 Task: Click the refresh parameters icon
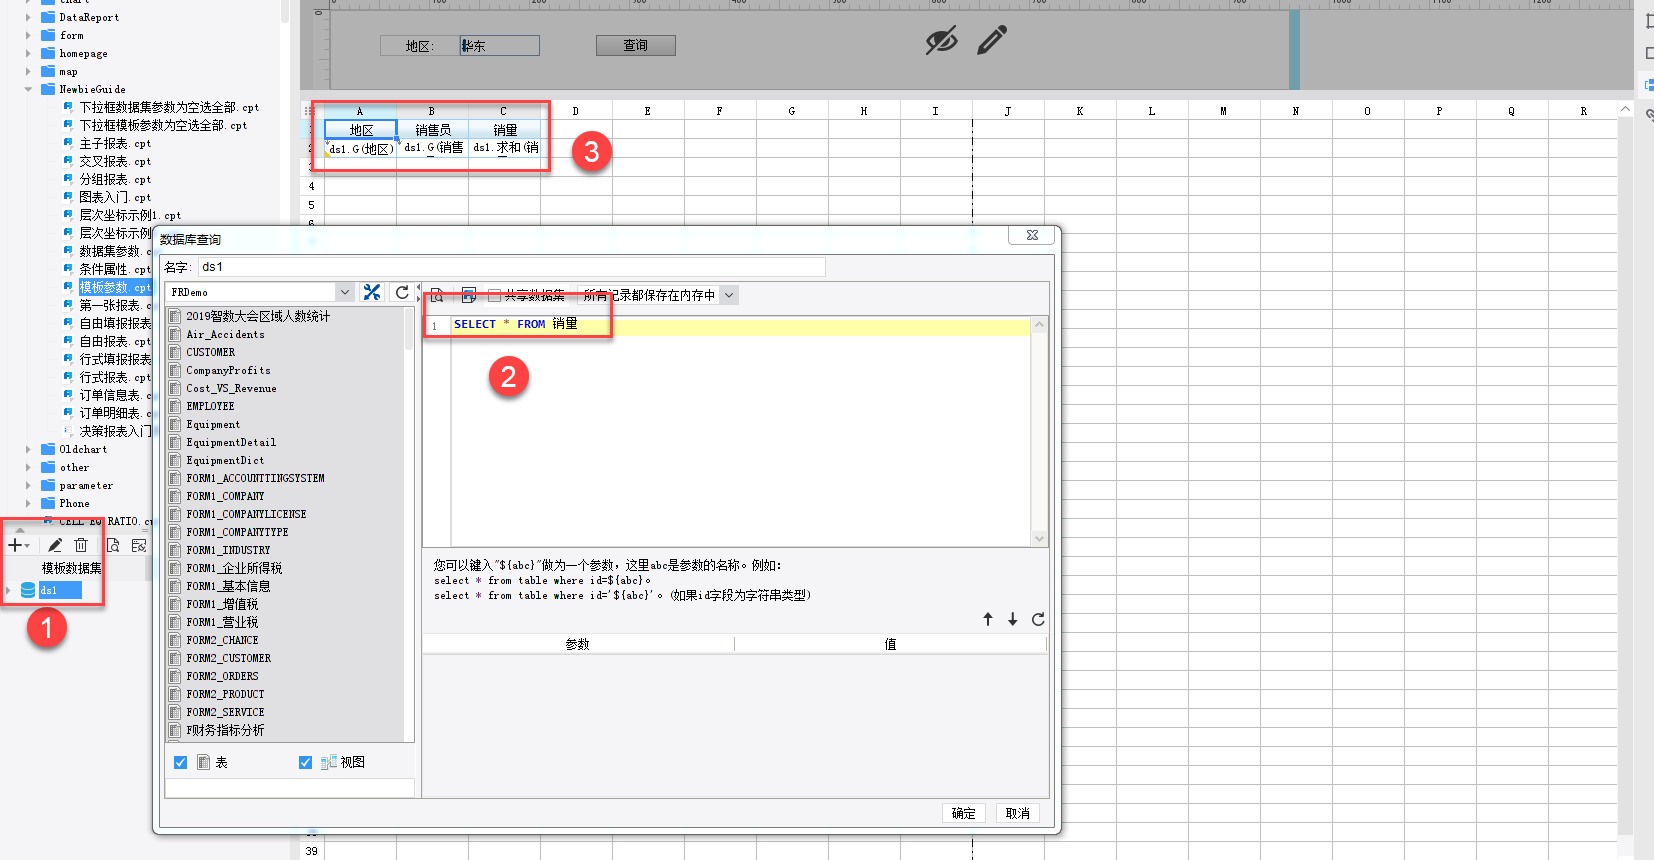pos(1038,619)
